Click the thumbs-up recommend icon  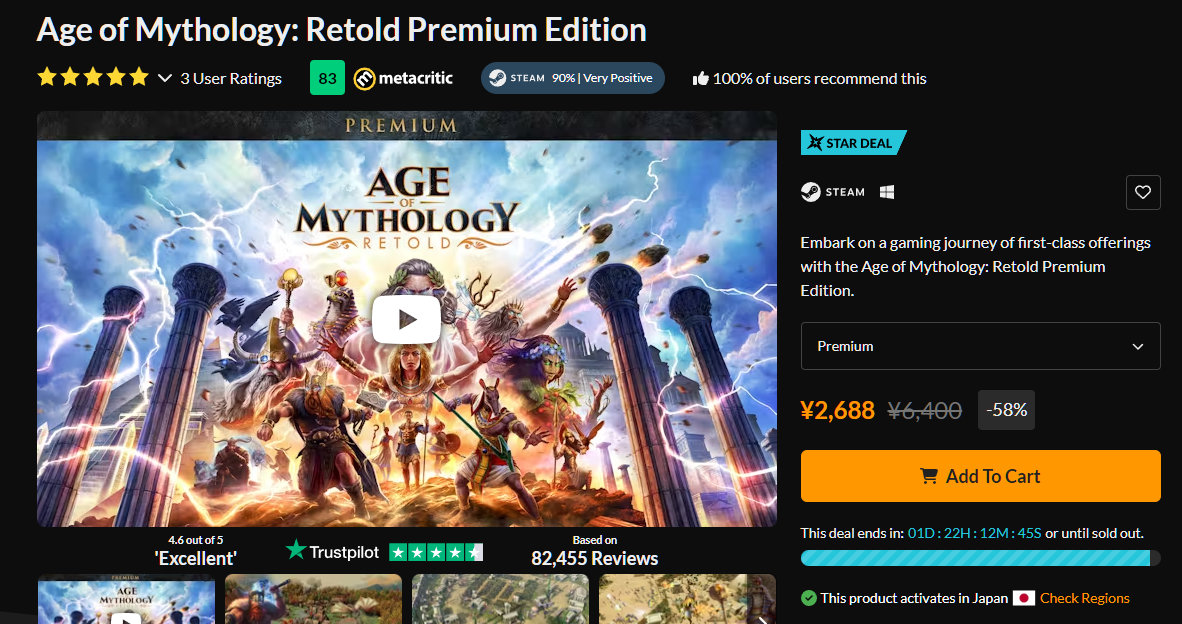pos(700,78)
